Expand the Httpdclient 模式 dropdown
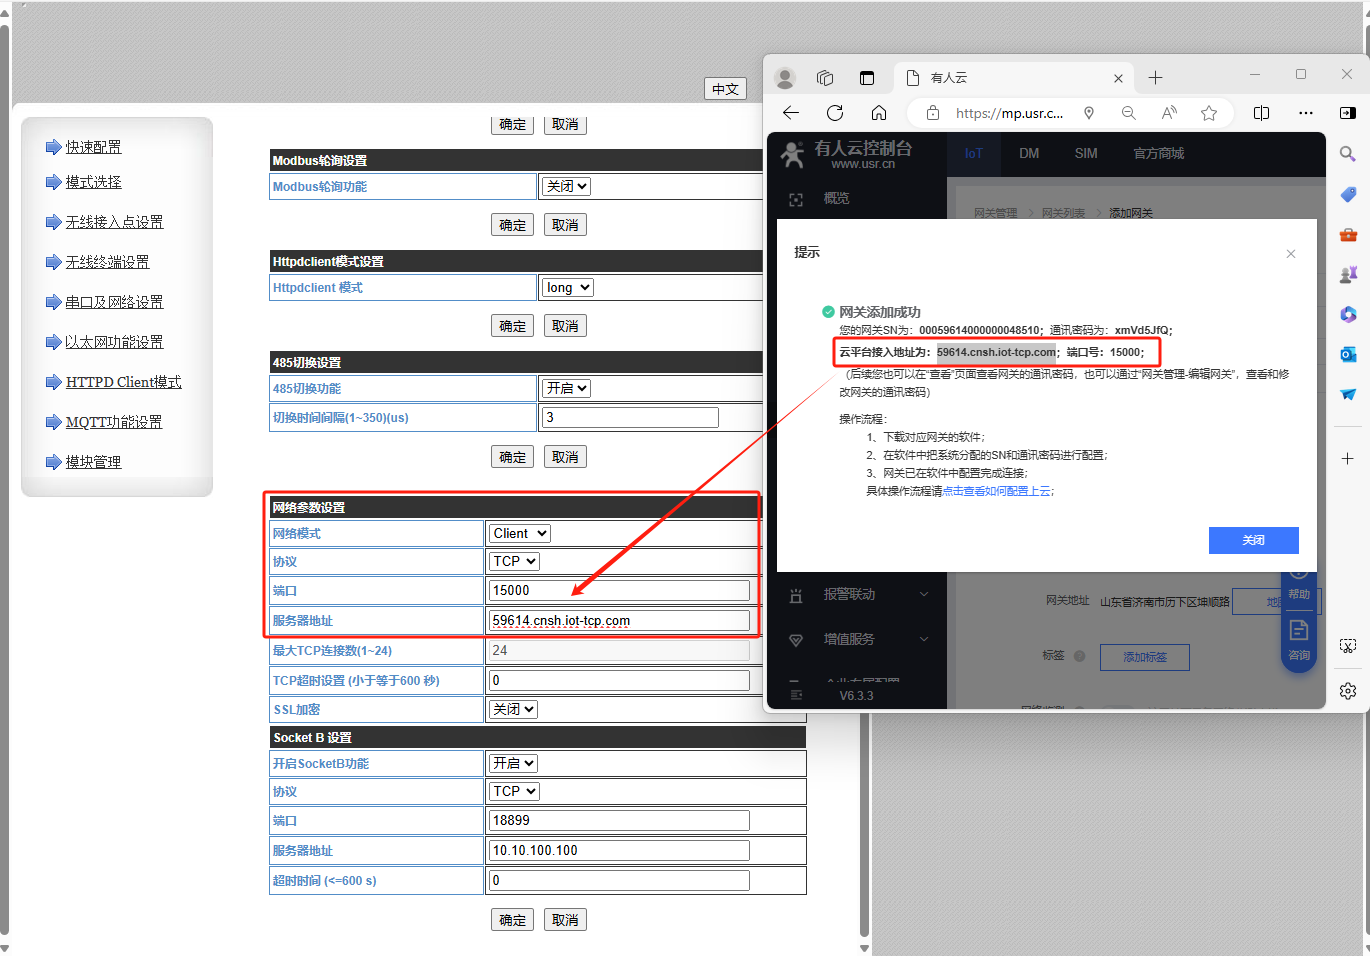The image size is (1370, 956). 568,288
